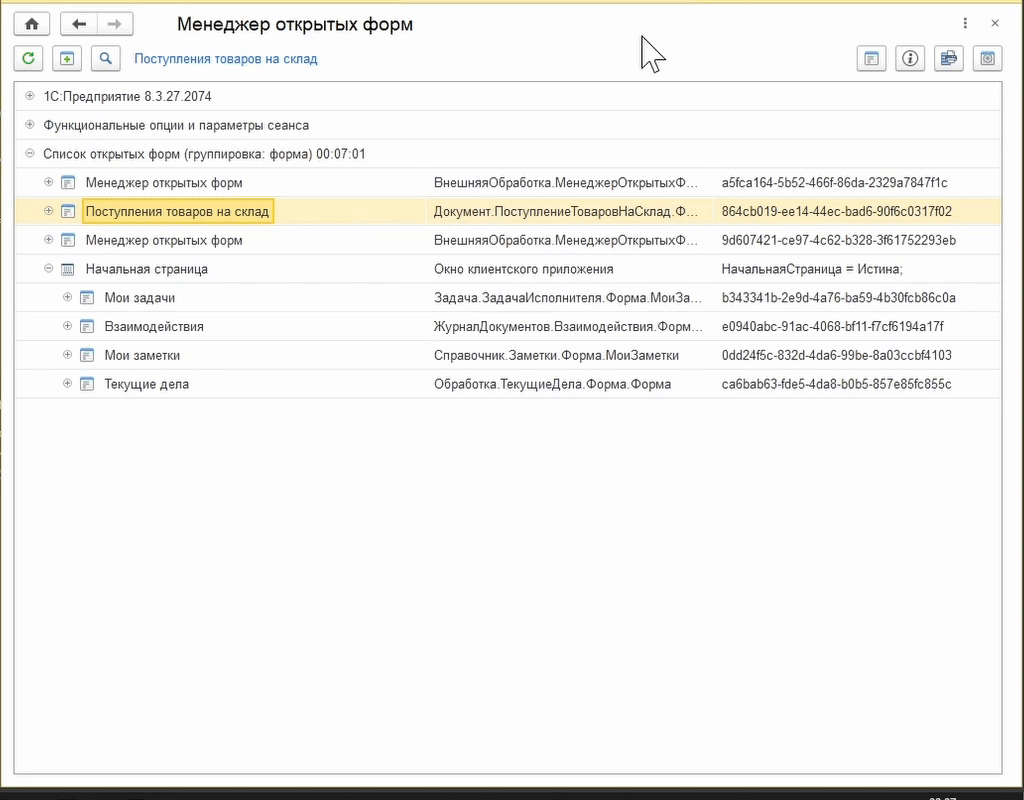This screenshot has height=800, width=1024.
Task: Select the 'Взаимодействия' row label
Action: click(x=154, y=327)
